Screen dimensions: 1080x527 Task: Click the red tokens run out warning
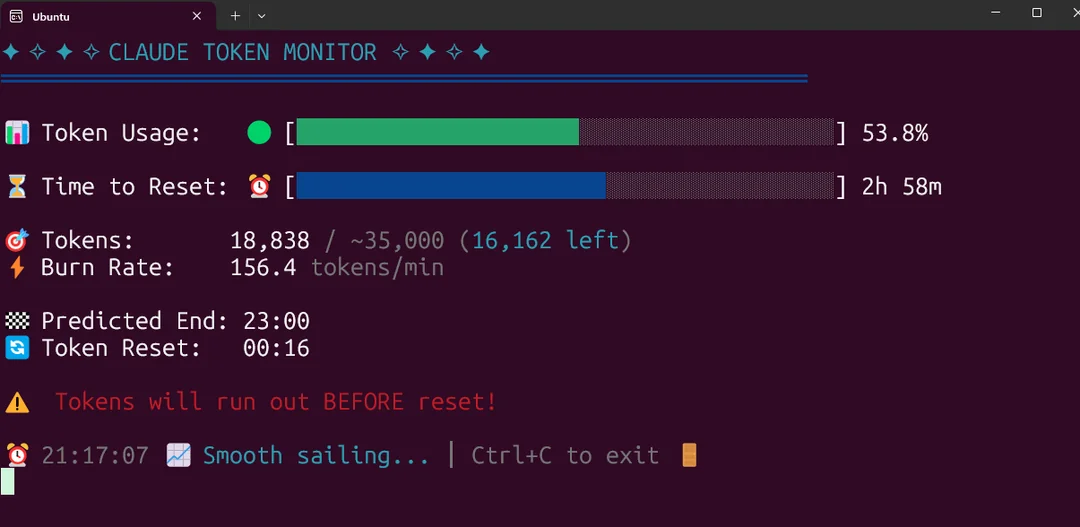click(x=276, y=402)
